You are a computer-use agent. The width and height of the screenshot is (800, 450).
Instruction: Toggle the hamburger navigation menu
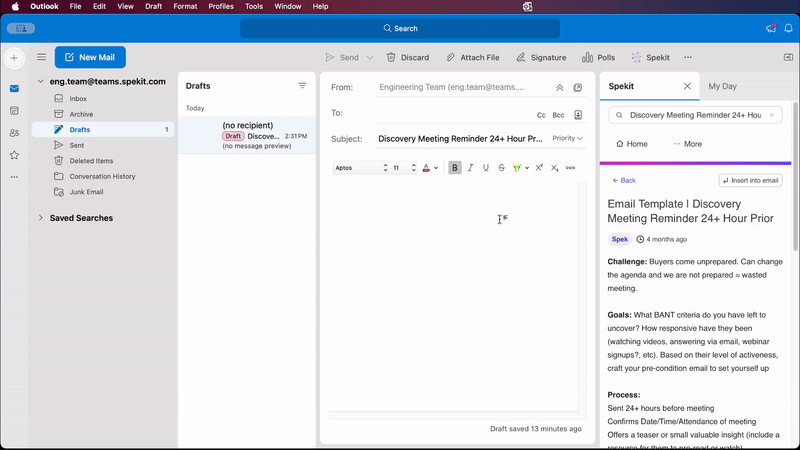point(41,57)
